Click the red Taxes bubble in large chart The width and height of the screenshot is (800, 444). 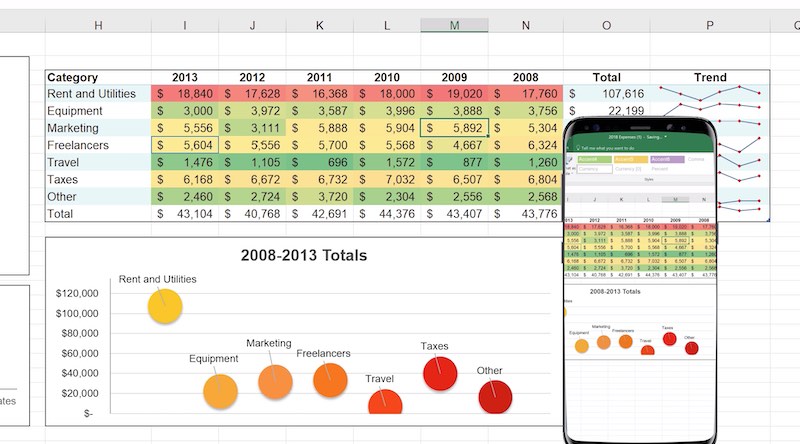coord(439,373)
